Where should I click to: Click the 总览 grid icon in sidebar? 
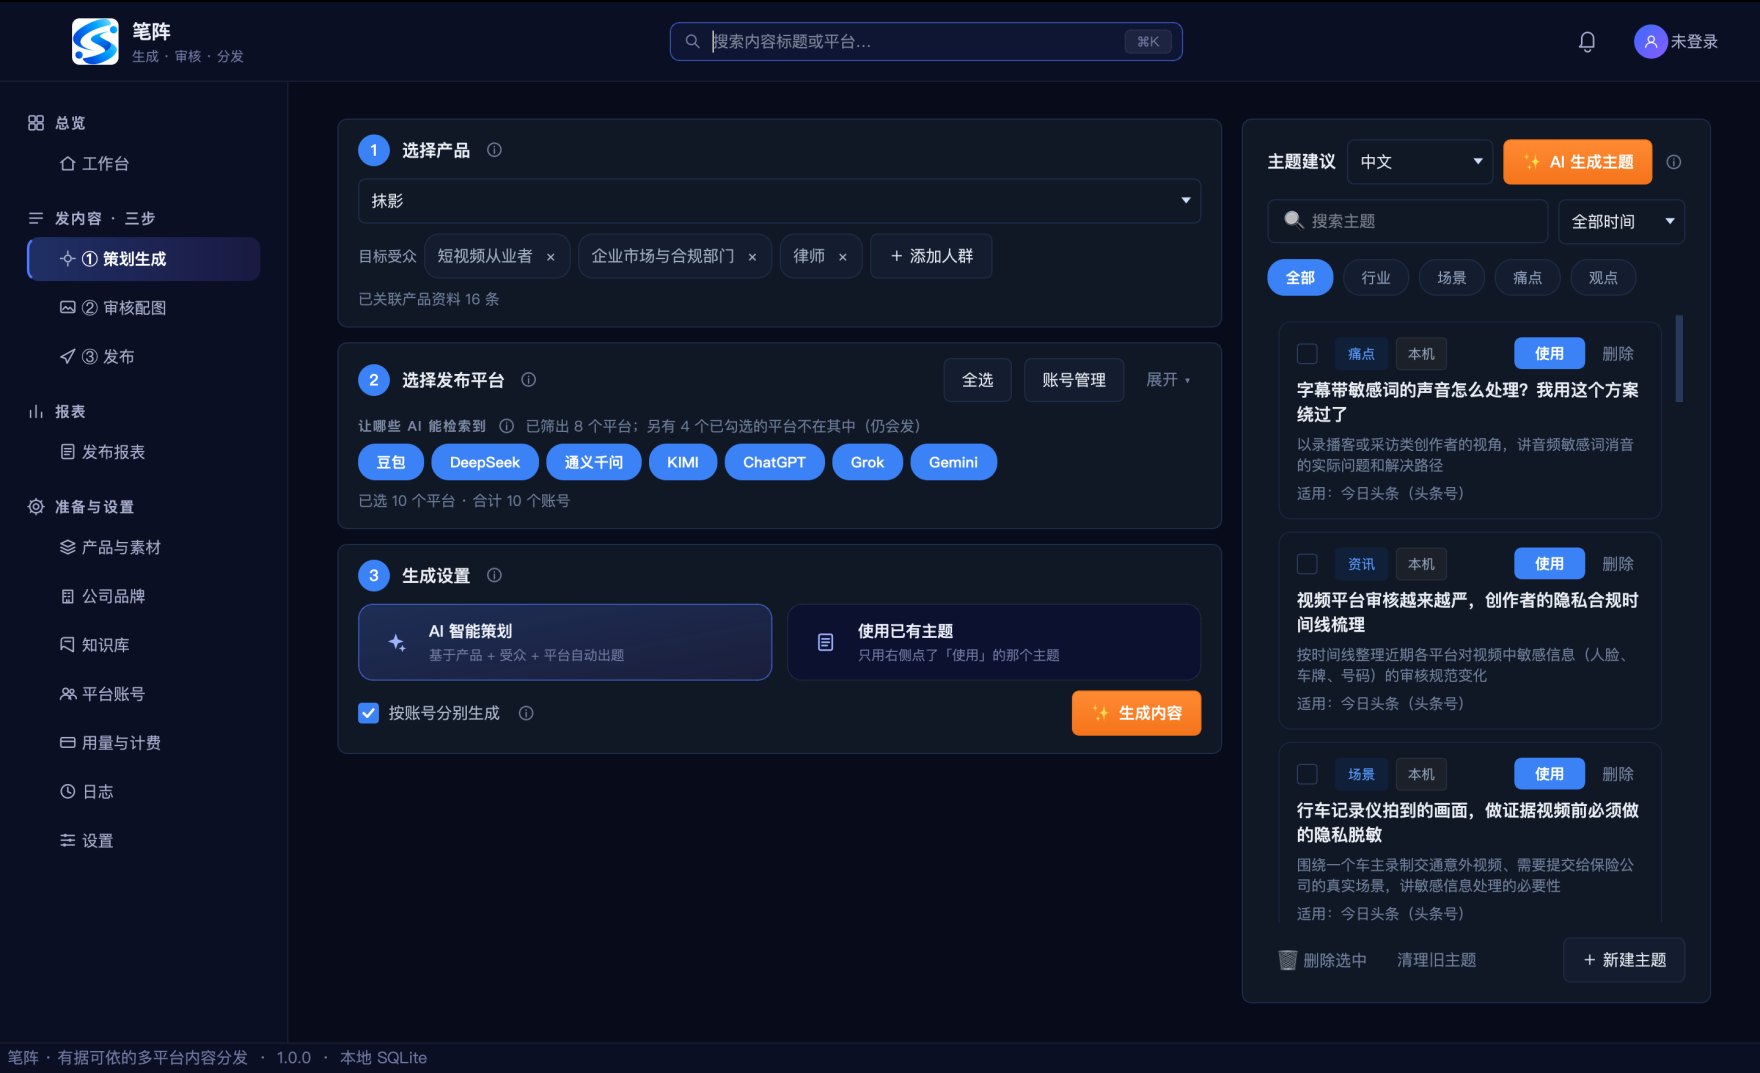[x=36, y=123]
